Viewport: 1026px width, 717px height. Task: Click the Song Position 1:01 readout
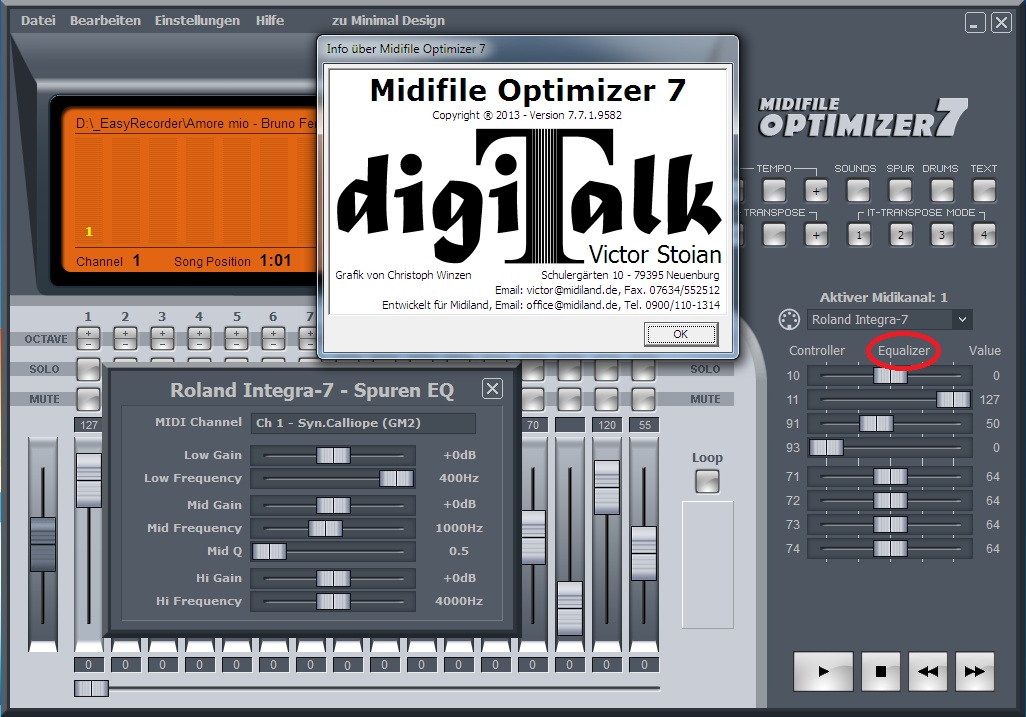[232, 261]
